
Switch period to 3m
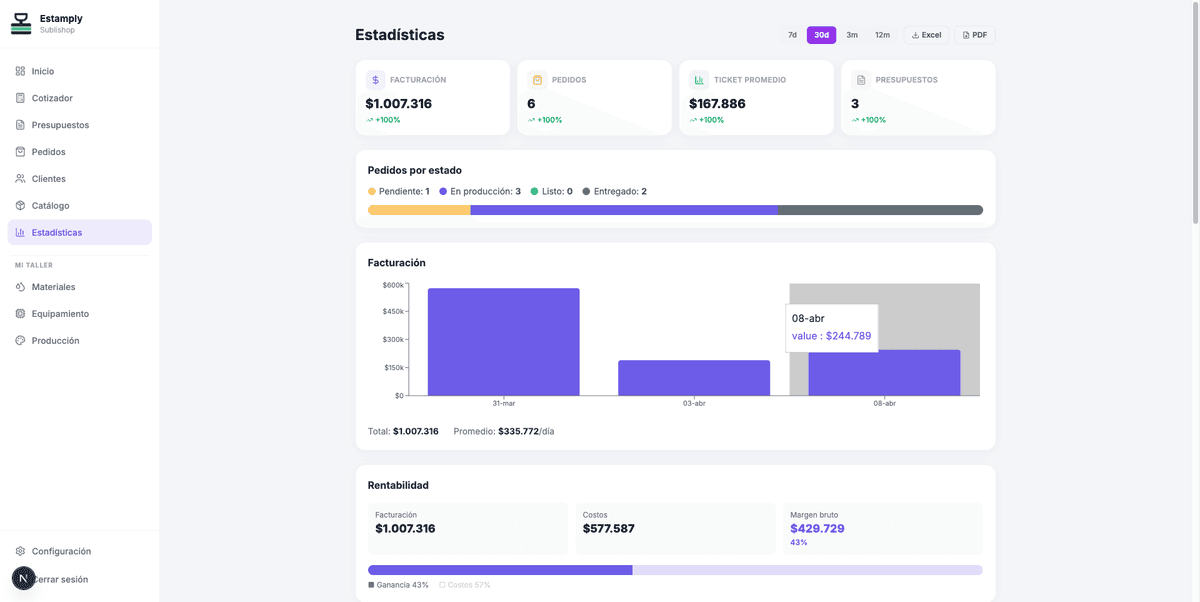[x=852, y=35]
